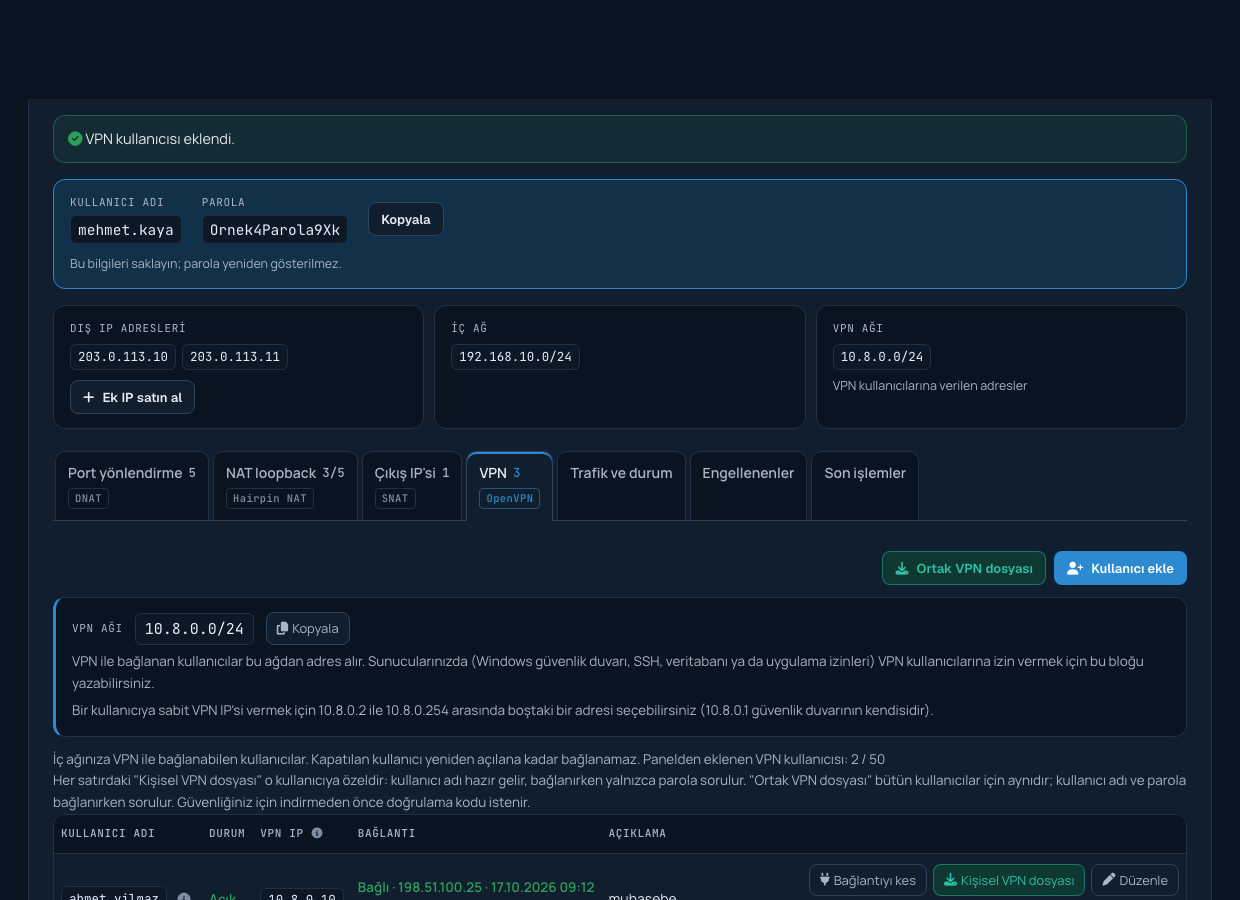Click Ek IP satın al plus button

[132, 397]
